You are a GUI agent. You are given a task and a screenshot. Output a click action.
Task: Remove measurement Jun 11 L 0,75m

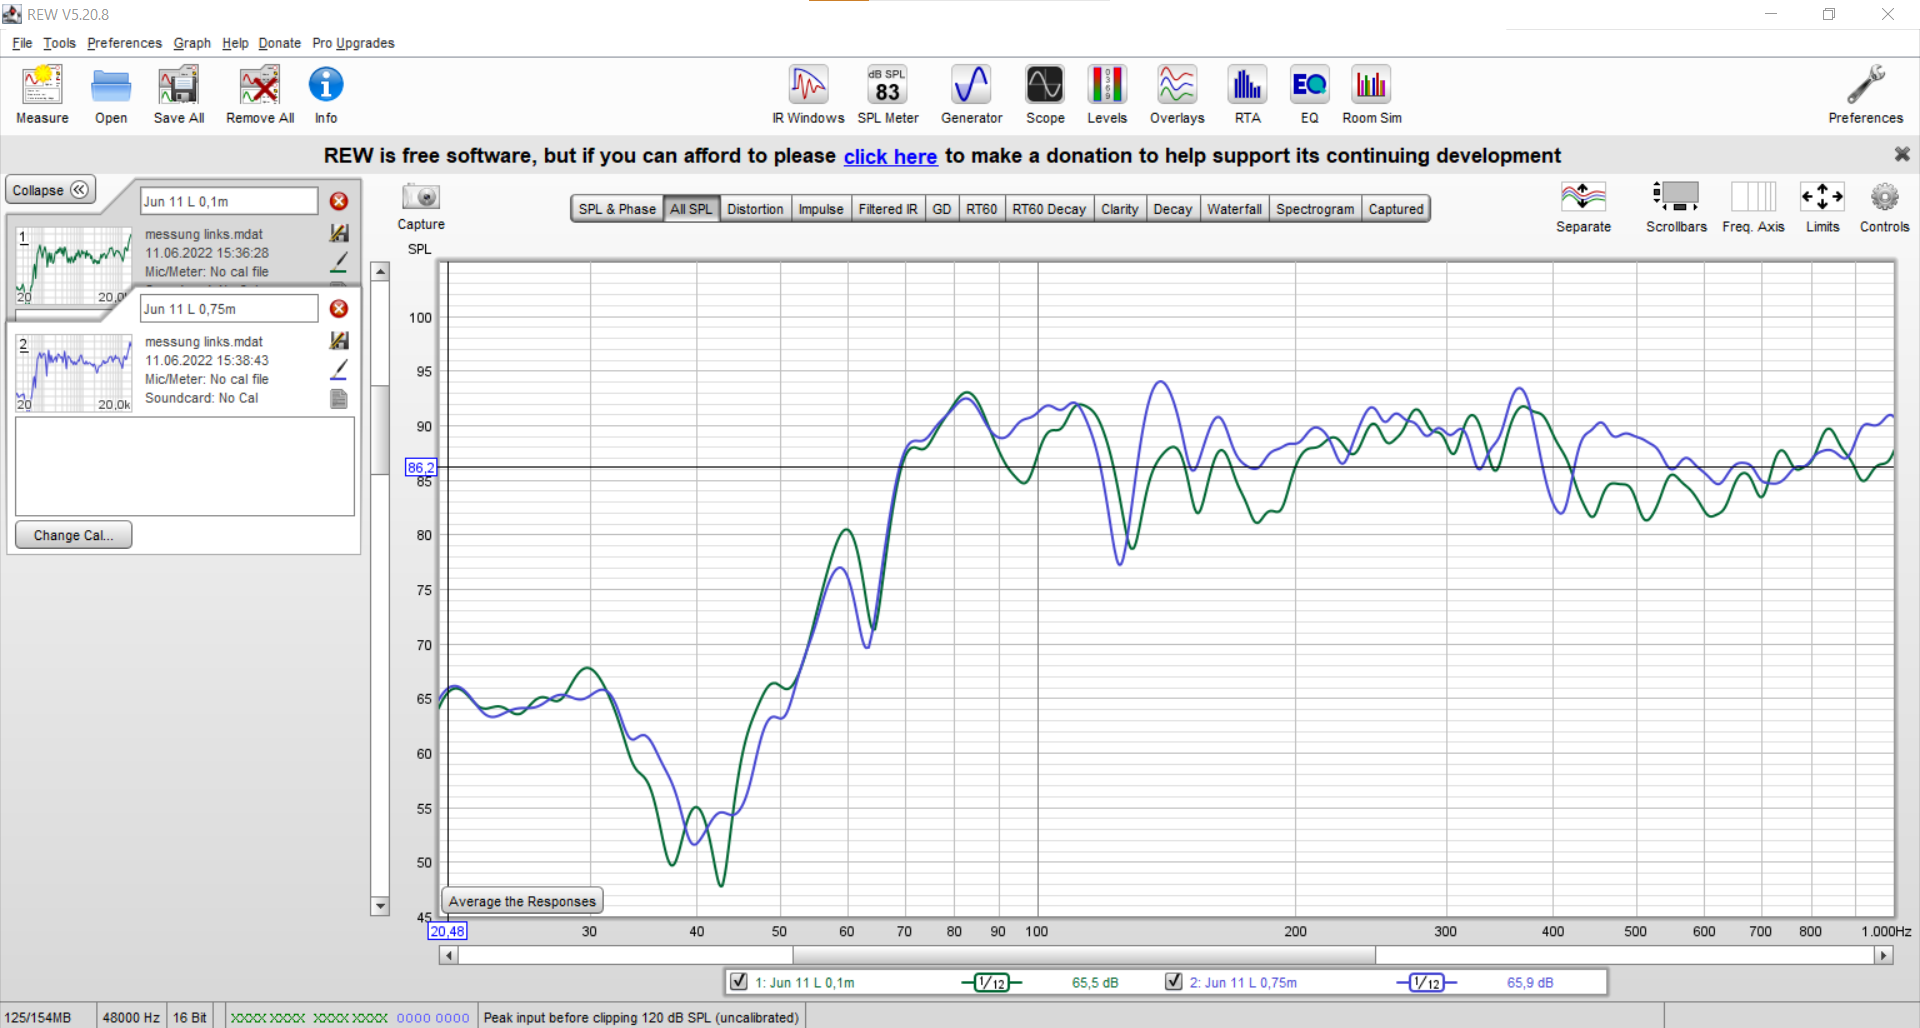[339, 309]
